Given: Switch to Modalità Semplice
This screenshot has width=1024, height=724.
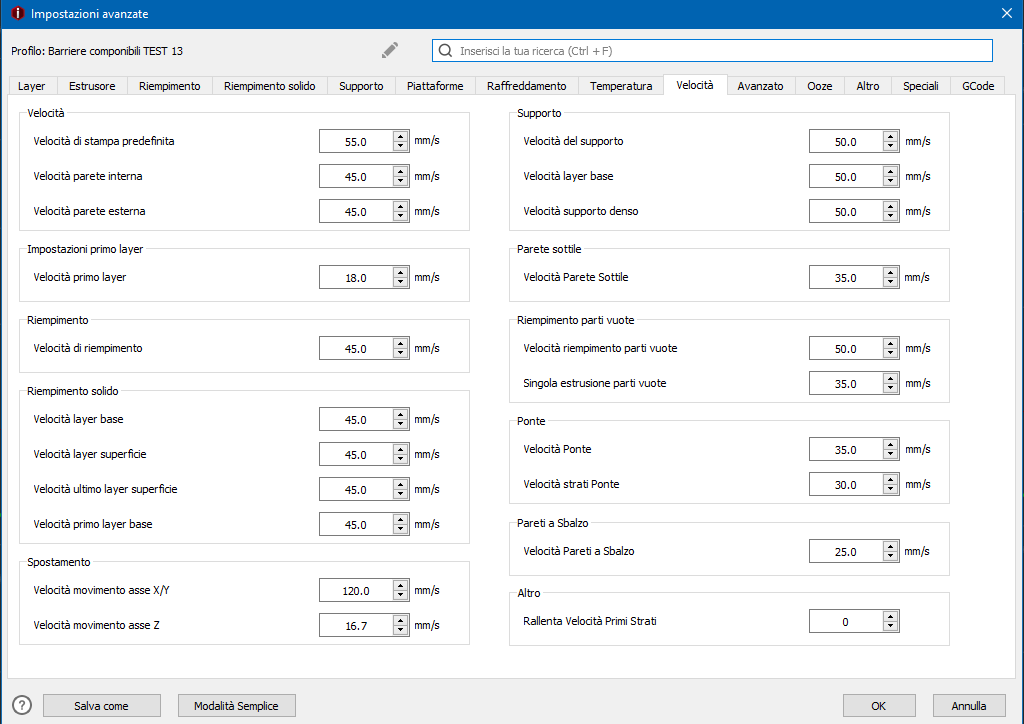Looking at the screenshot, I should [237, 706].
